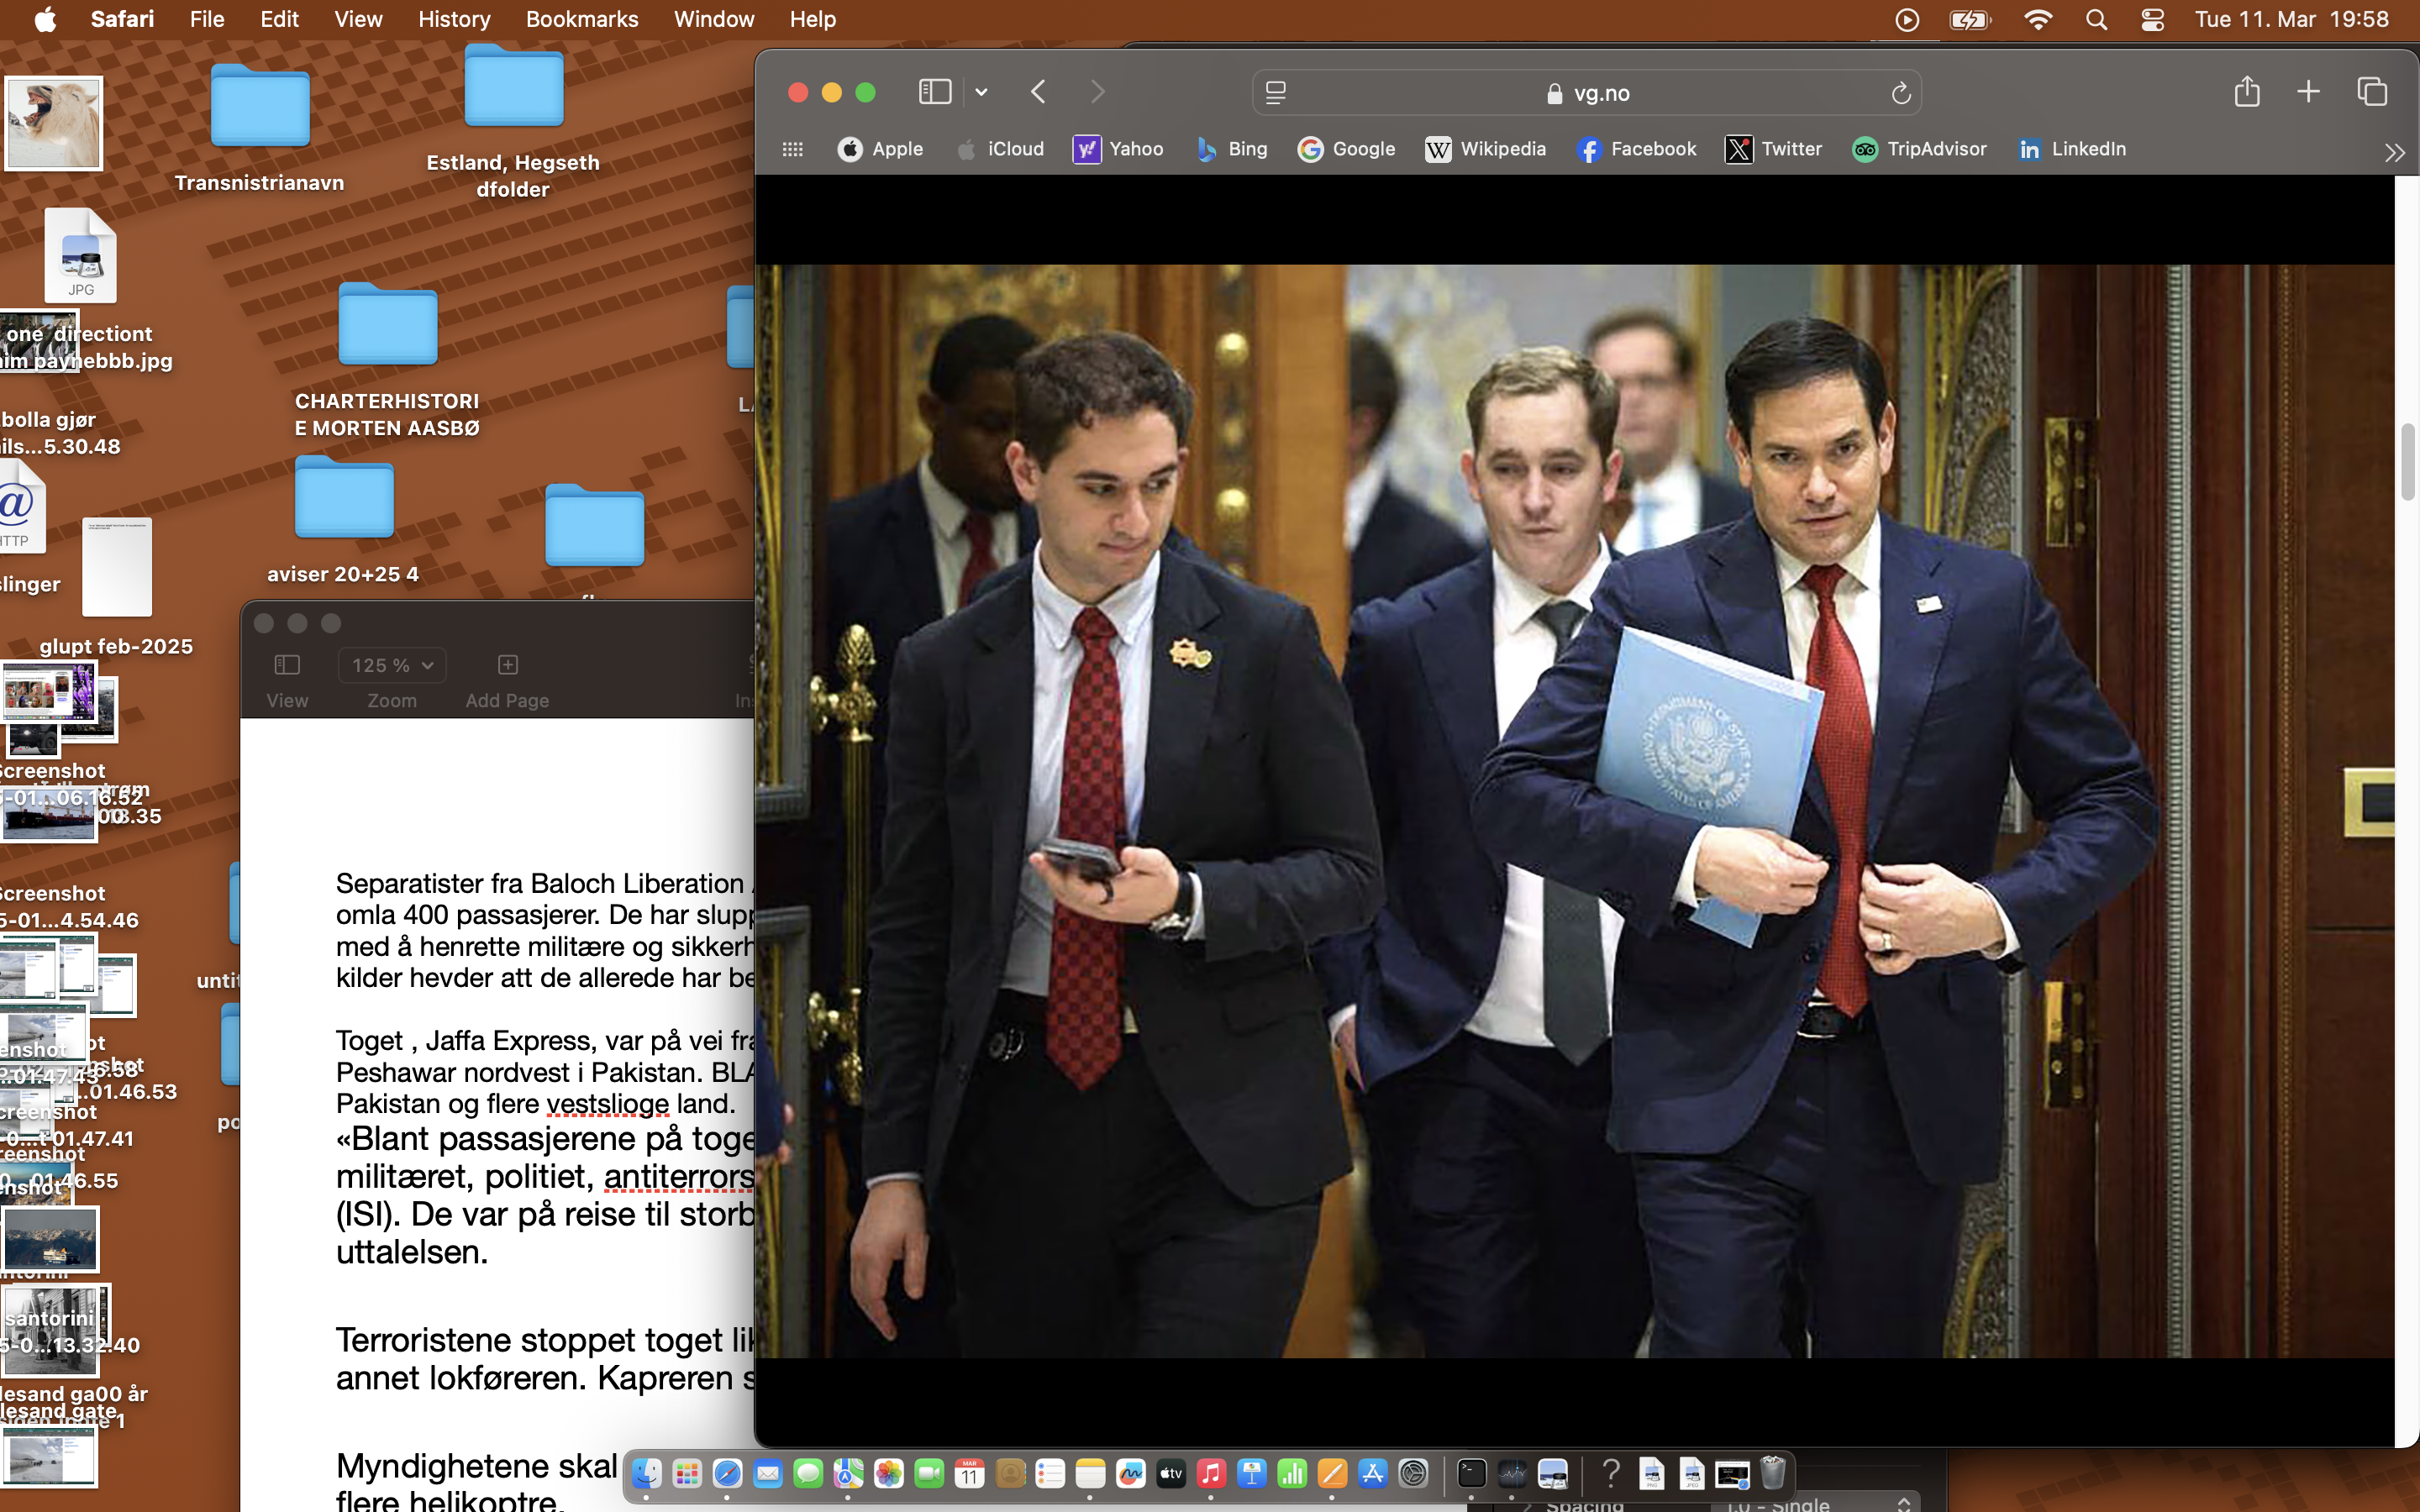Open the Zoom 125 % dropdown in Pages window
This screenshot has height=1512, width=2420.
click(392, 665)
